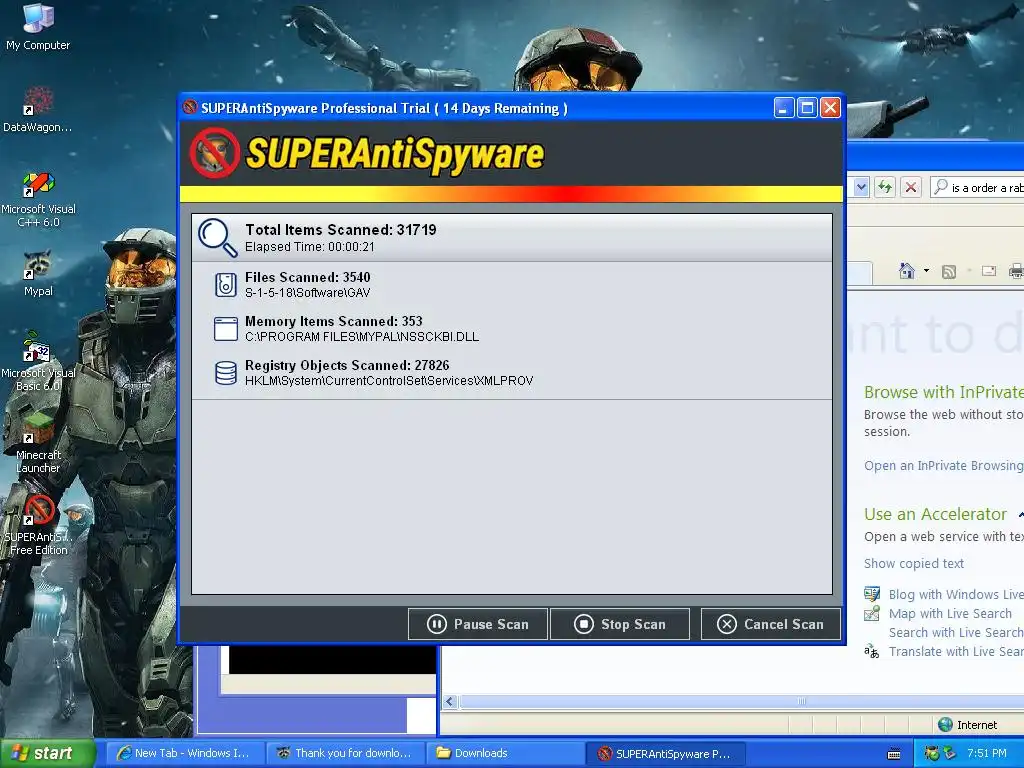Click the scroll left arrow in Internet Explorer
This screenshot has width=1024, height=768.
(449, 701)
